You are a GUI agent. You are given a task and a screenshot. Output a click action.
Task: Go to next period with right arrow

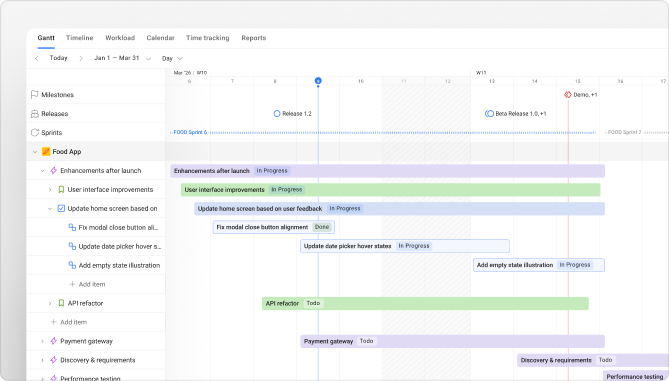(81, 58)
